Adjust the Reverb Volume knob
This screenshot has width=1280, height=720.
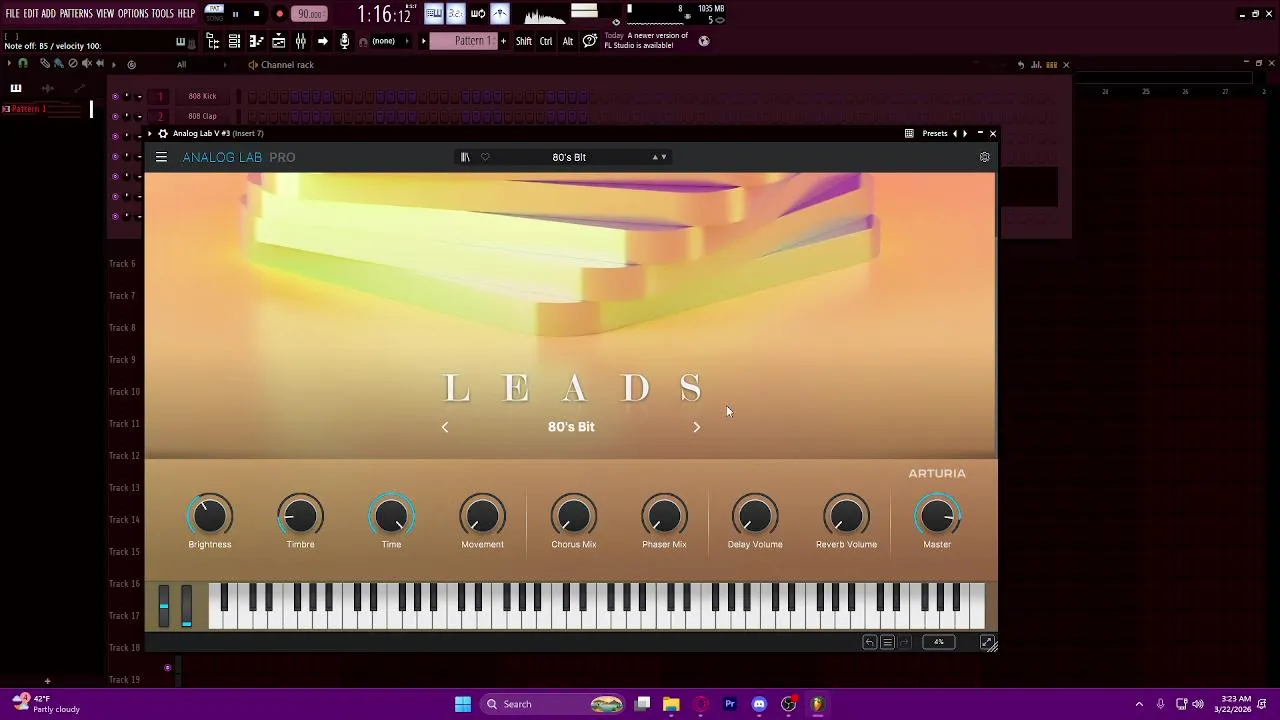point(846,516)
